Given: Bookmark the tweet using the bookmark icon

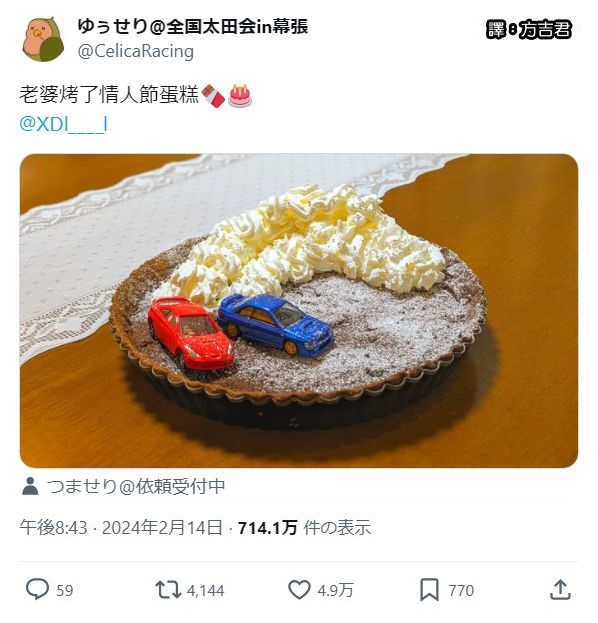Looking at the screenshot, I should (430, 590).
